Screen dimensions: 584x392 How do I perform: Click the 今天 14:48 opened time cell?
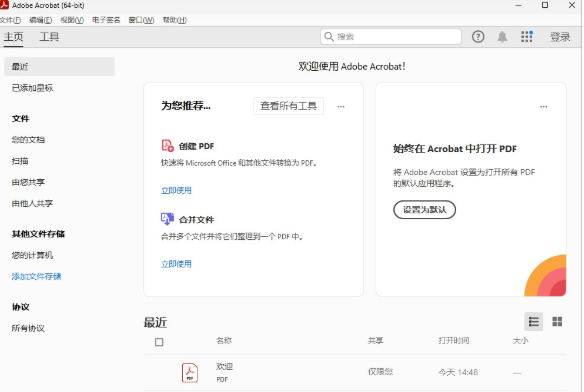[458, 372]
